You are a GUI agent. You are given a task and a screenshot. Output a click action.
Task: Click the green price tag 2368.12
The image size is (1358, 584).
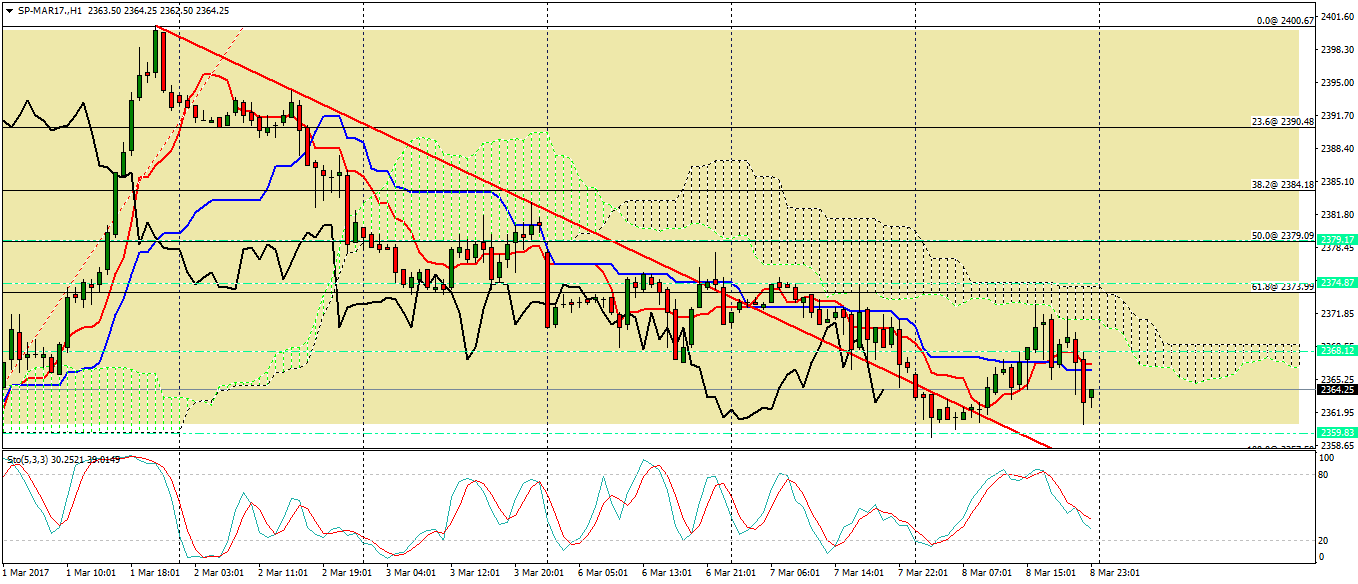click(x=1337, y=350)
